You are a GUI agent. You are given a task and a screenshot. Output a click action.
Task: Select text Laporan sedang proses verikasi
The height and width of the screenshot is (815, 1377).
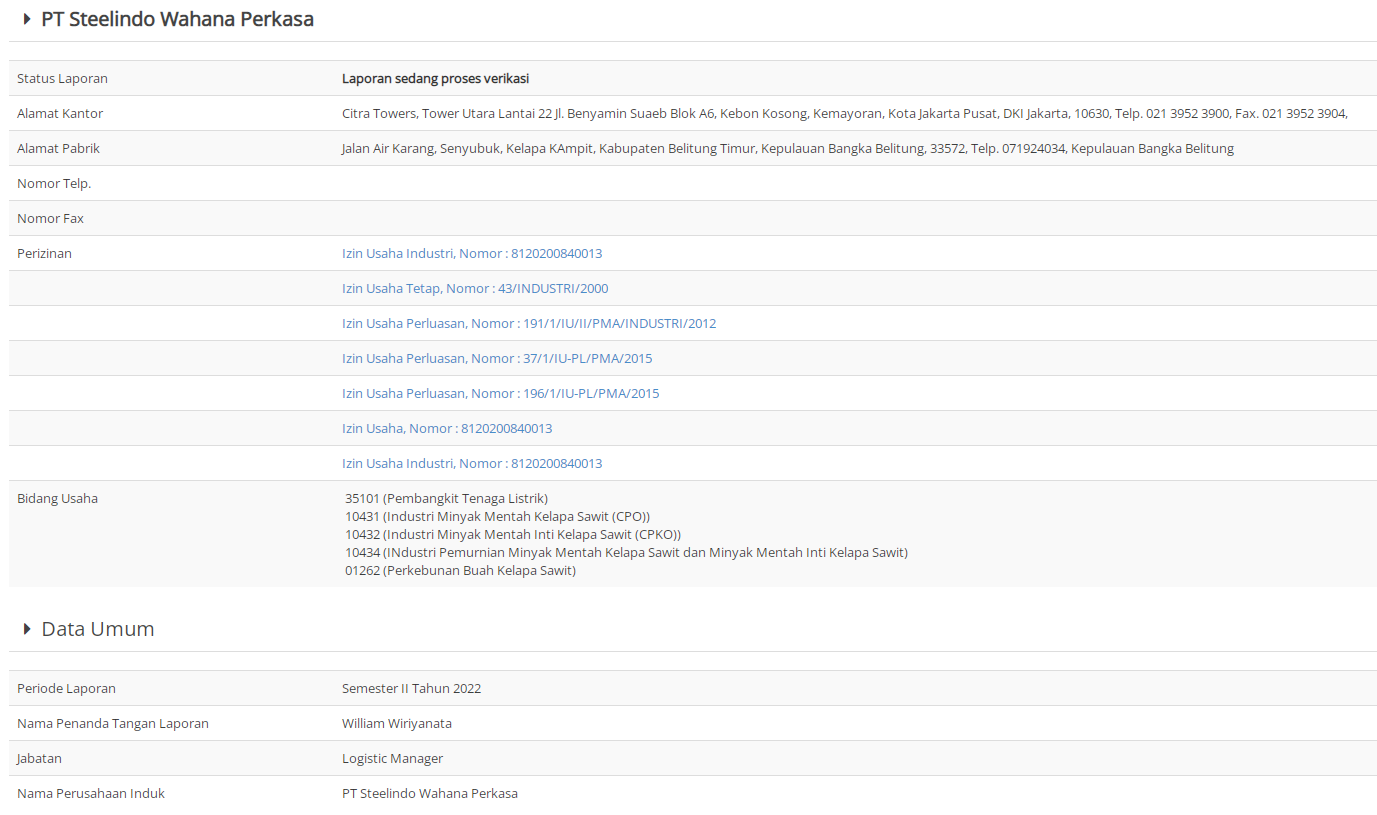point(436,78)
